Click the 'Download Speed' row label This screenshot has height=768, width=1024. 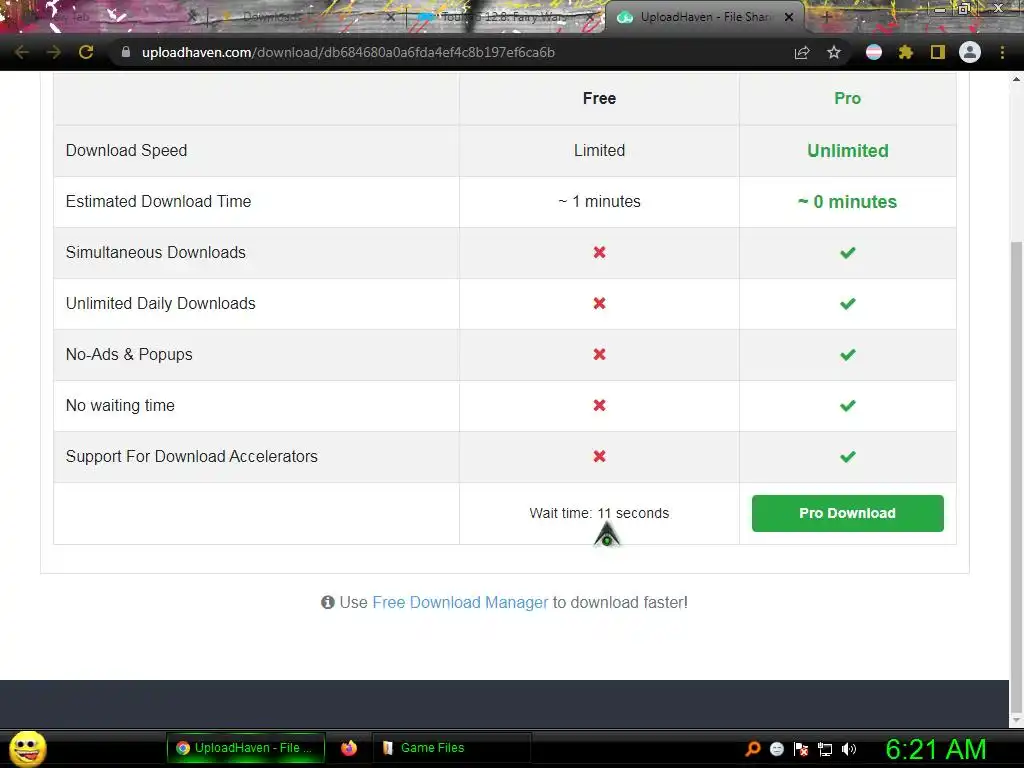(x=126, y=150)
